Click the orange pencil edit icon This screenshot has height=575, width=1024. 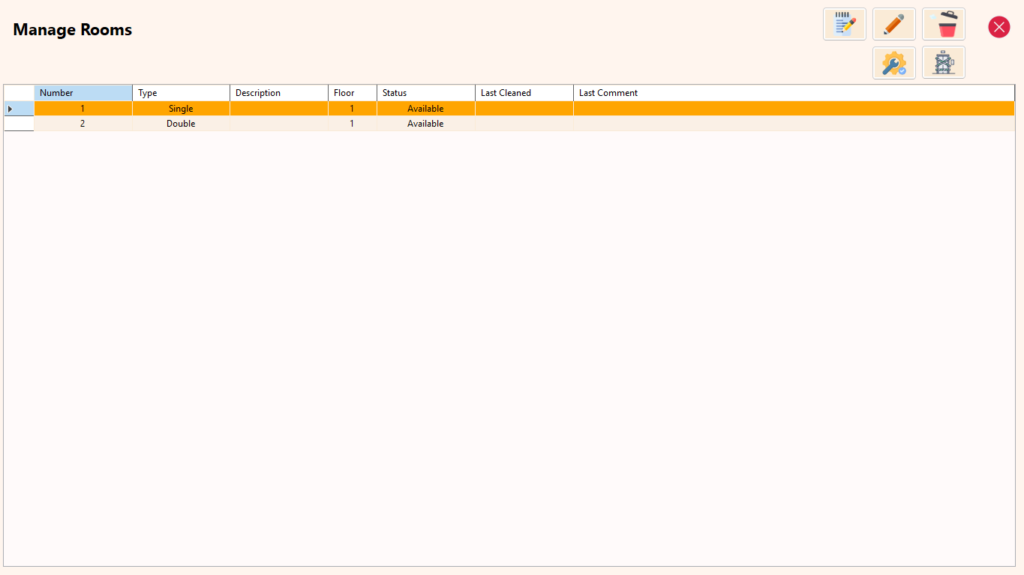coord(894,24)
